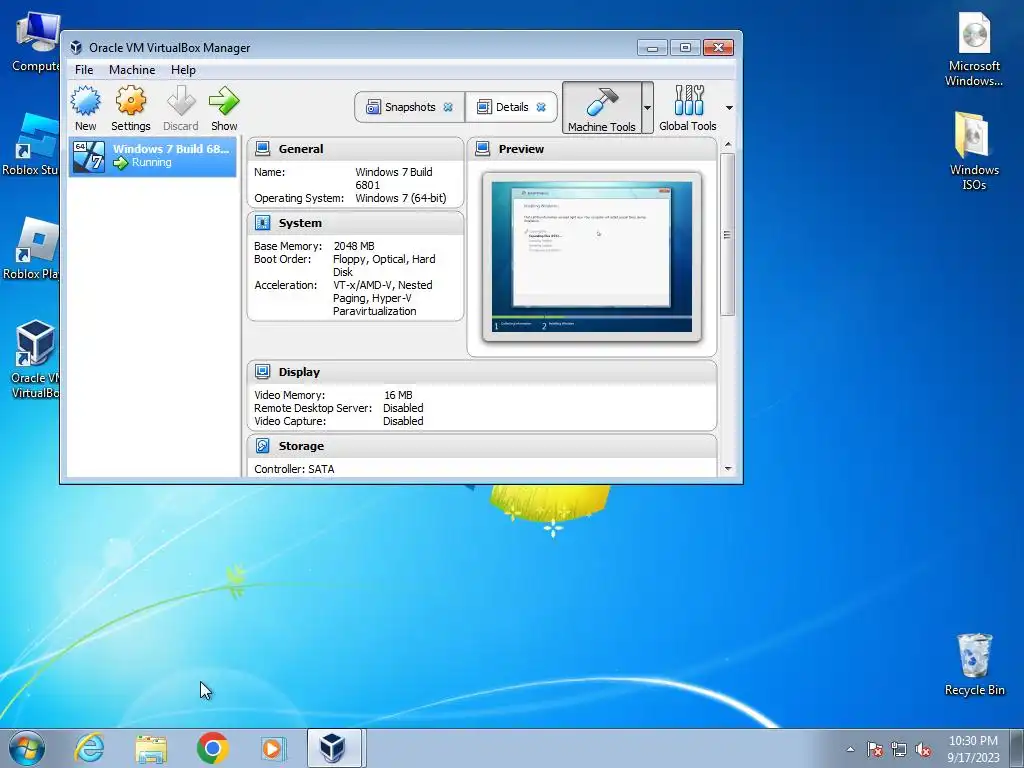Viewport: 1024px width, 768px height.
Task: Open the Machine Tools hammer button
Action: [601, 108]
